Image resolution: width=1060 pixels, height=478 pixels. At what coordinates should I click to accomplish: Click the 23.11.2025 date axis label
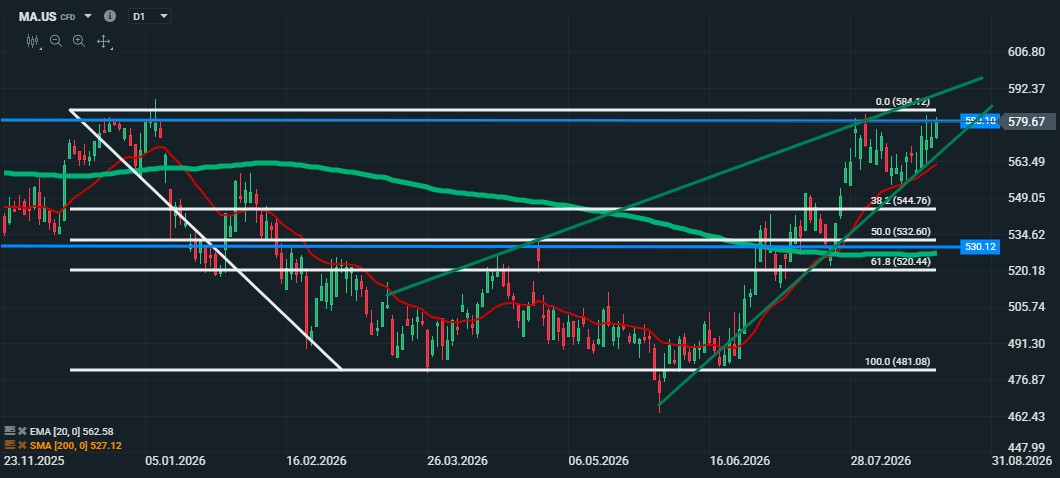tap(32, 461)
